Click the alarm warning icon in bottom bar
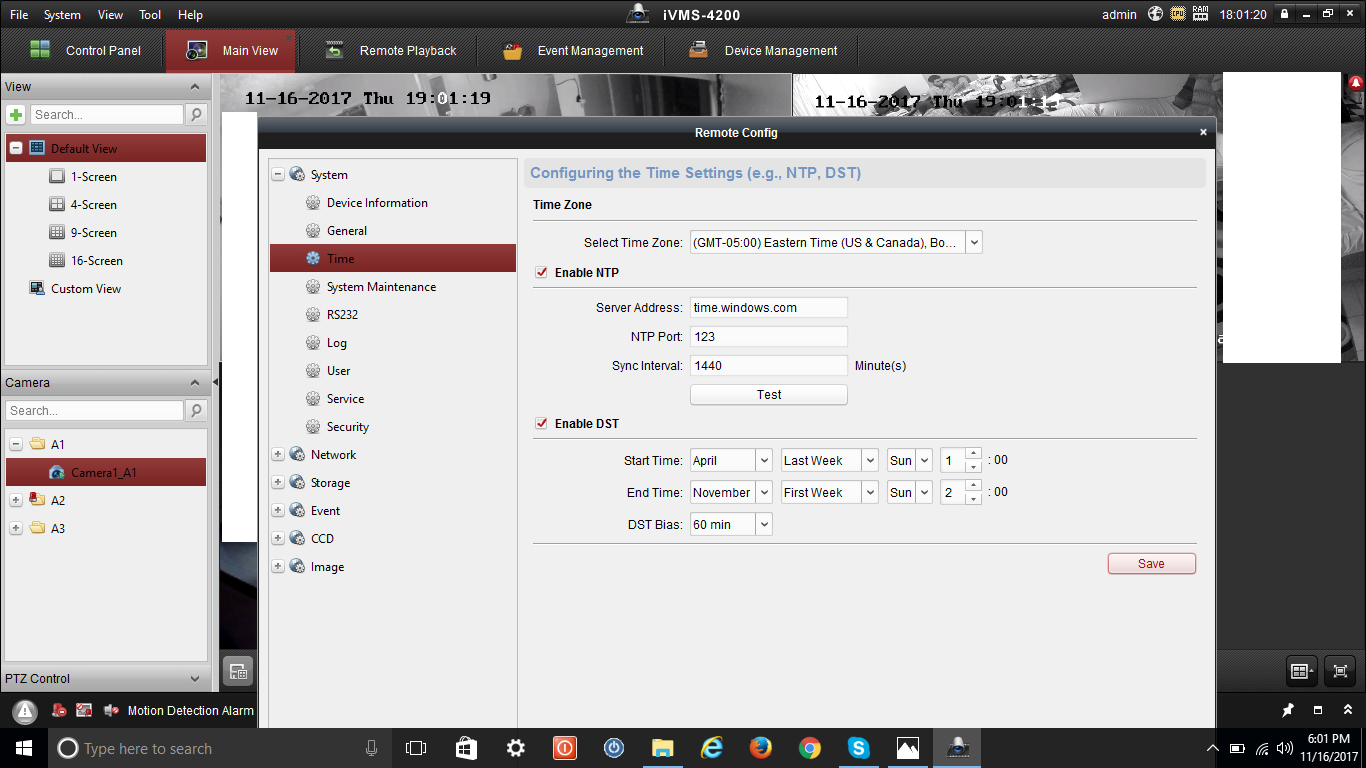The width and height of the screenshot is (1366, 768). pyautogui.click(x=25, y=711)
